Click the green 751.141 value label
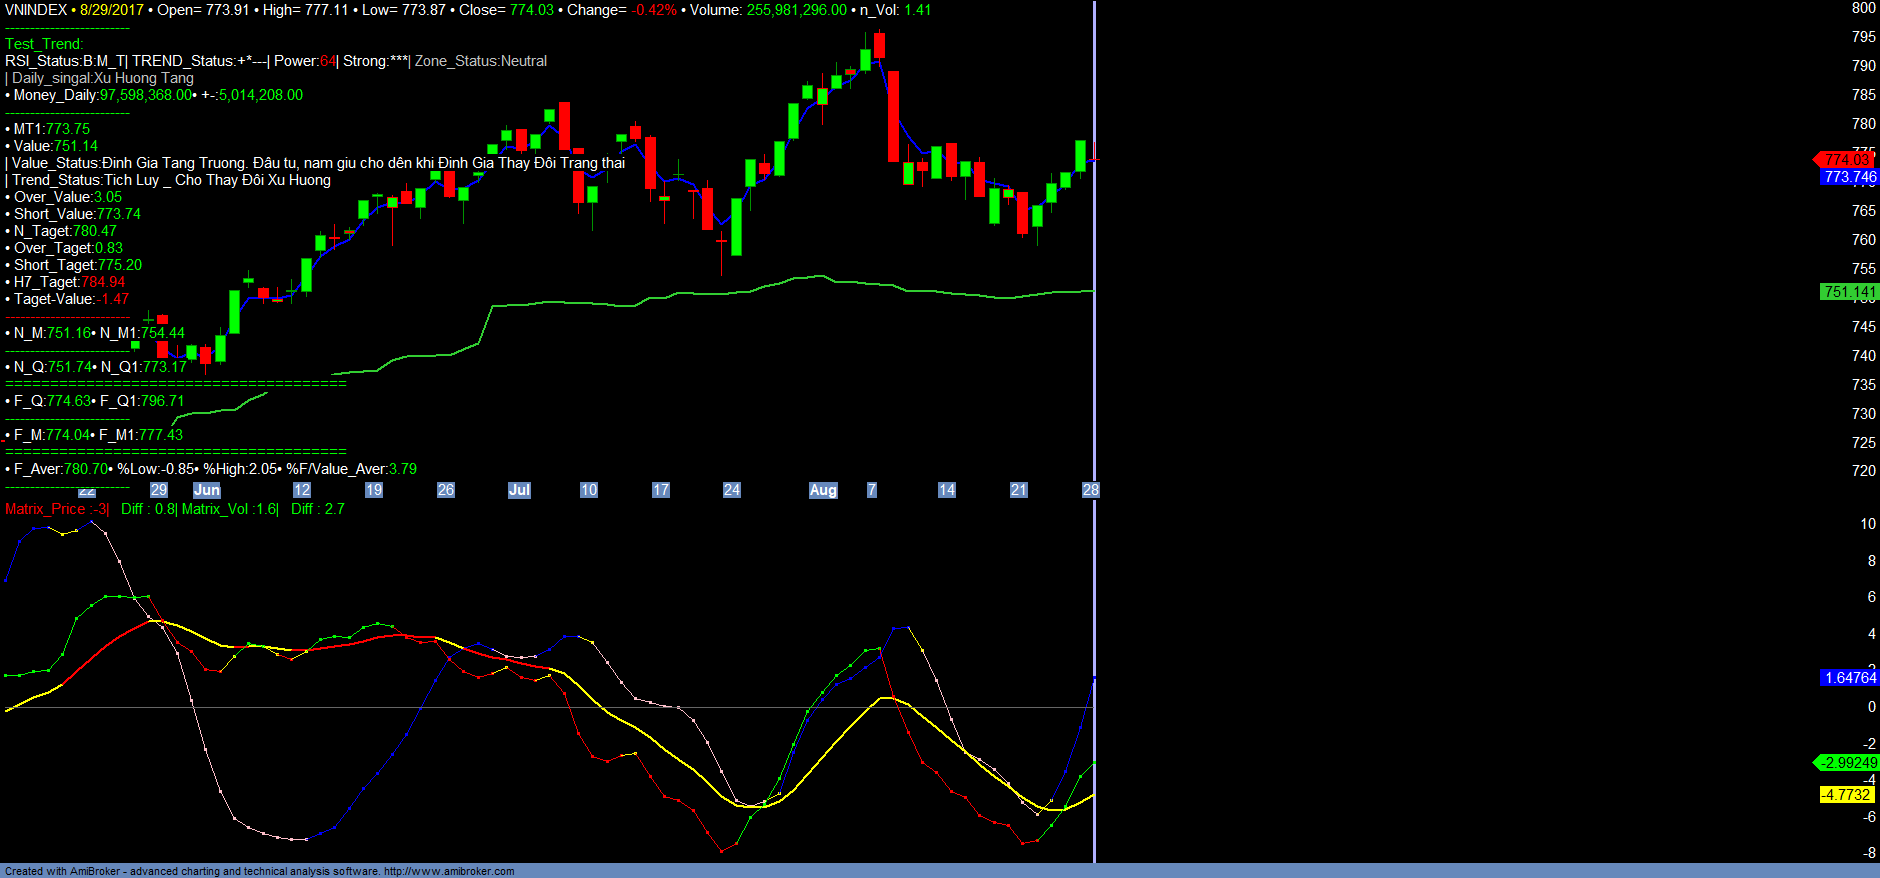The width and height of the screenshot is (1880, 878). click(1849, 292)
